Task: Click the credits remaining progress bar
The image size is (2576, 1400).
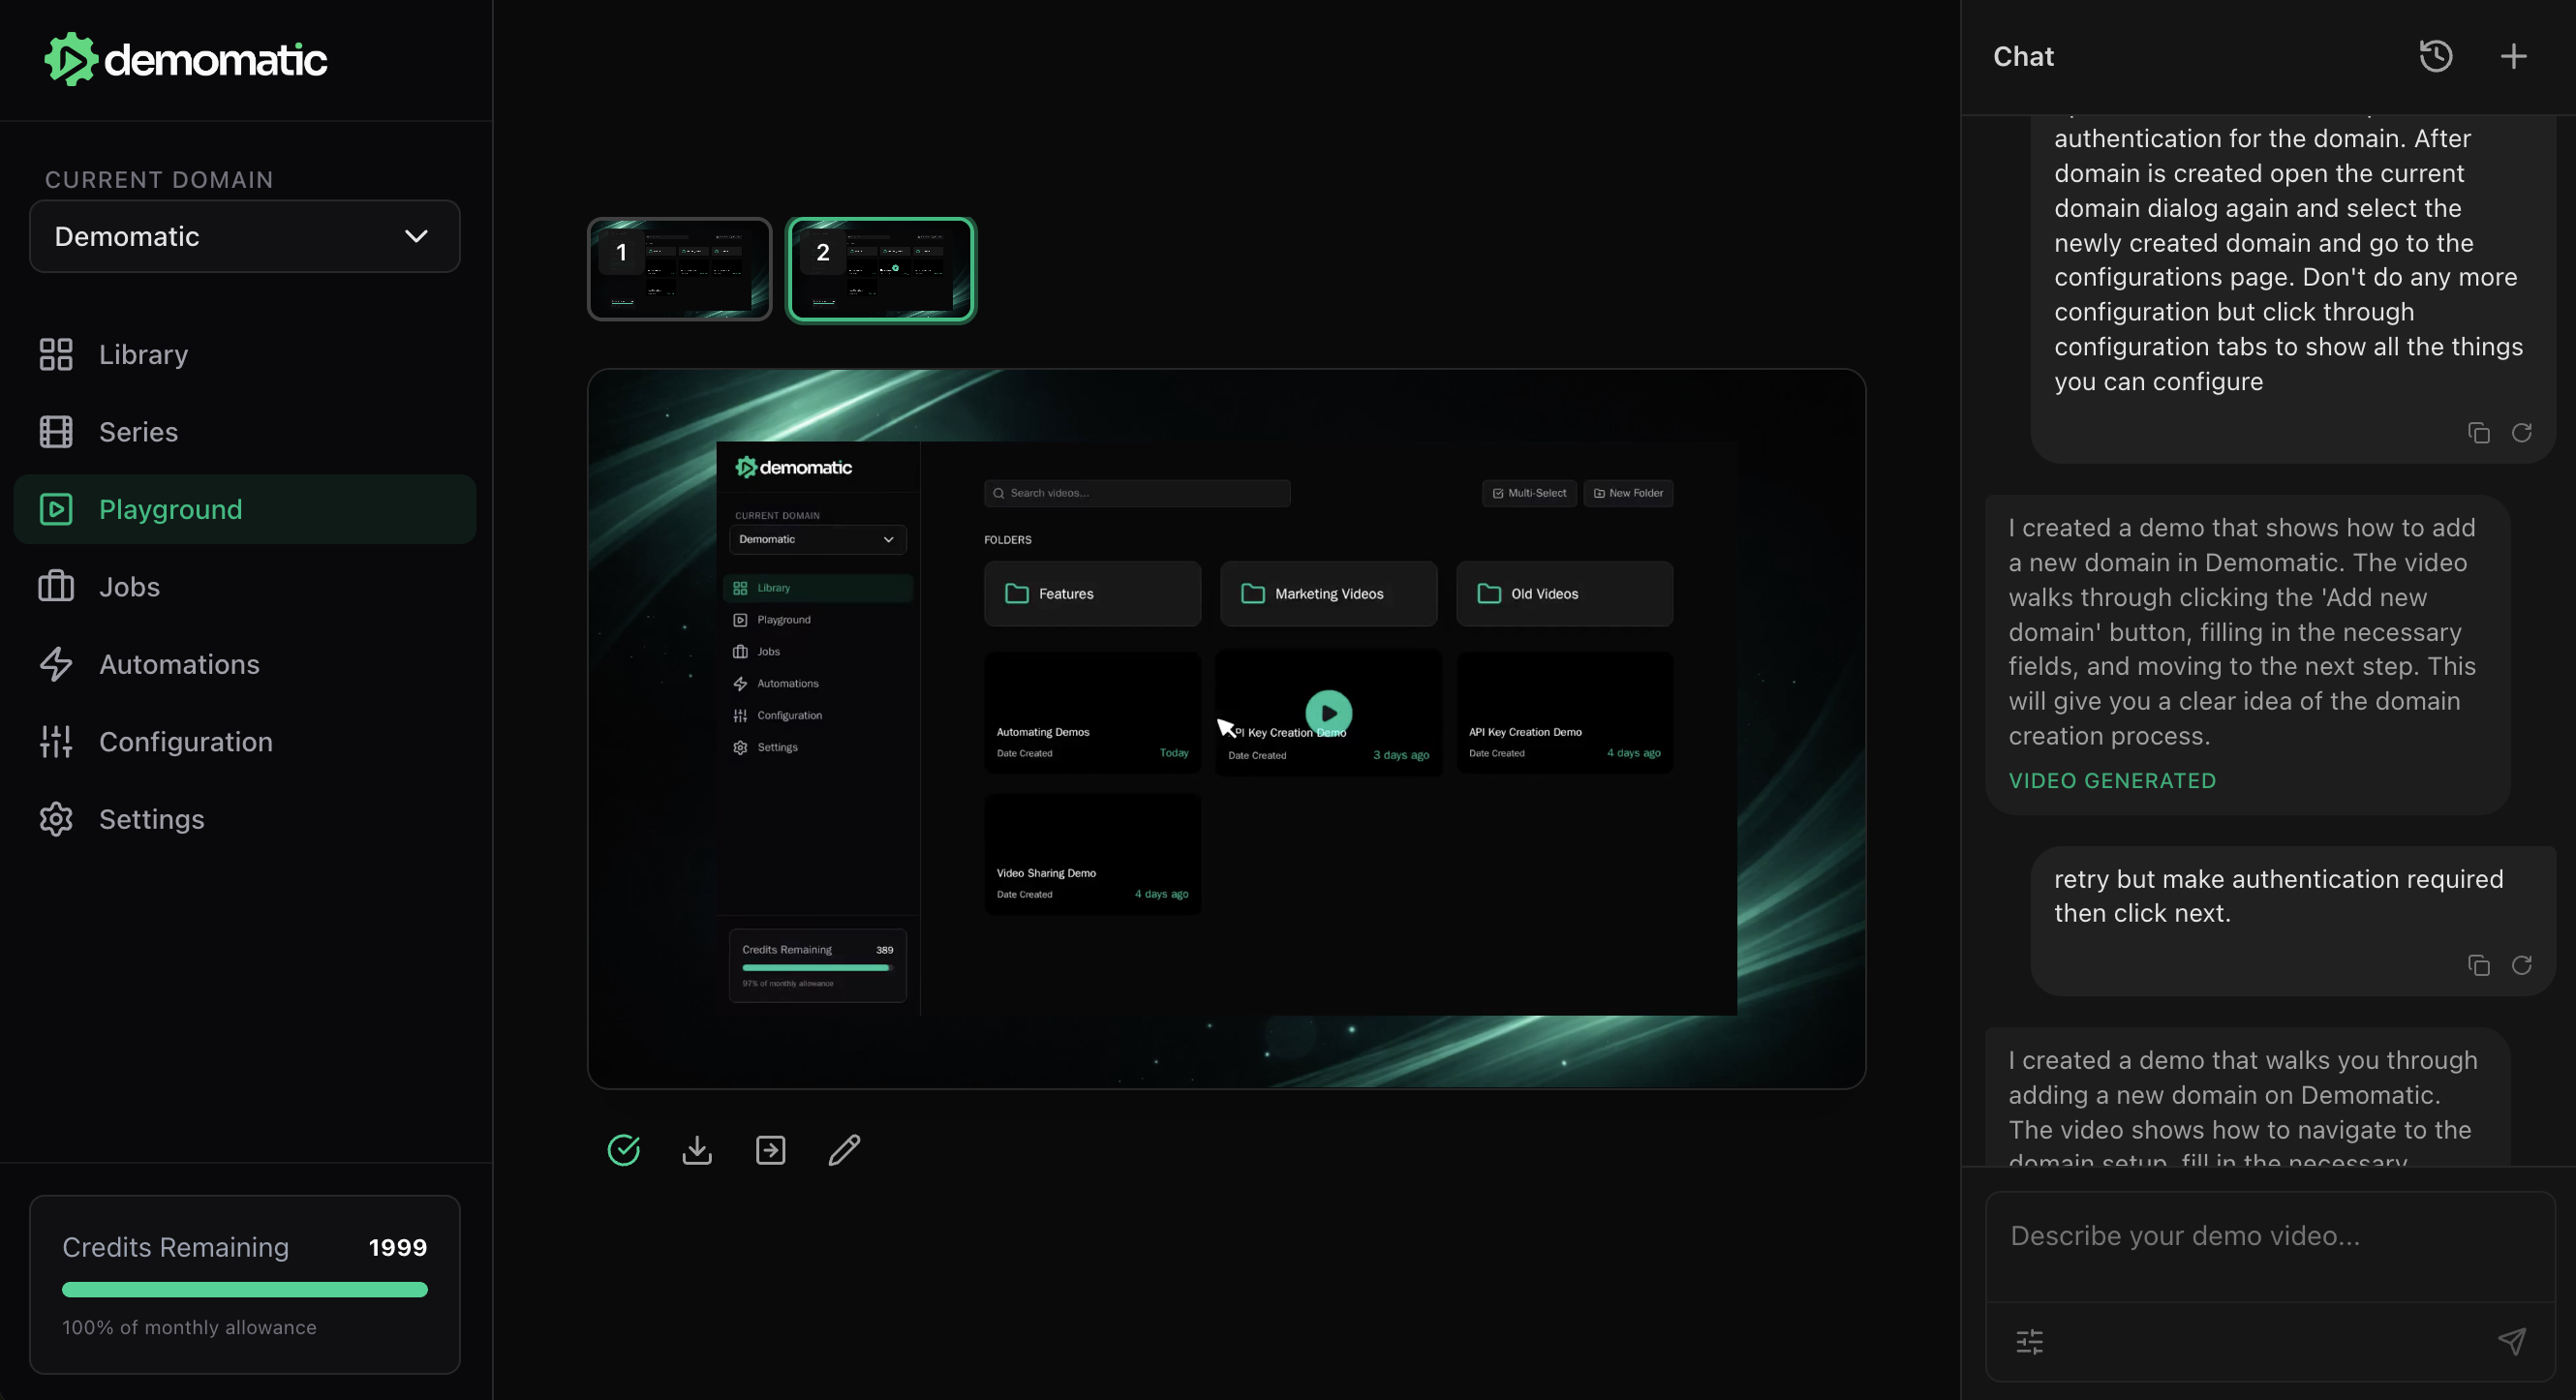Action: click(244, 1289)
